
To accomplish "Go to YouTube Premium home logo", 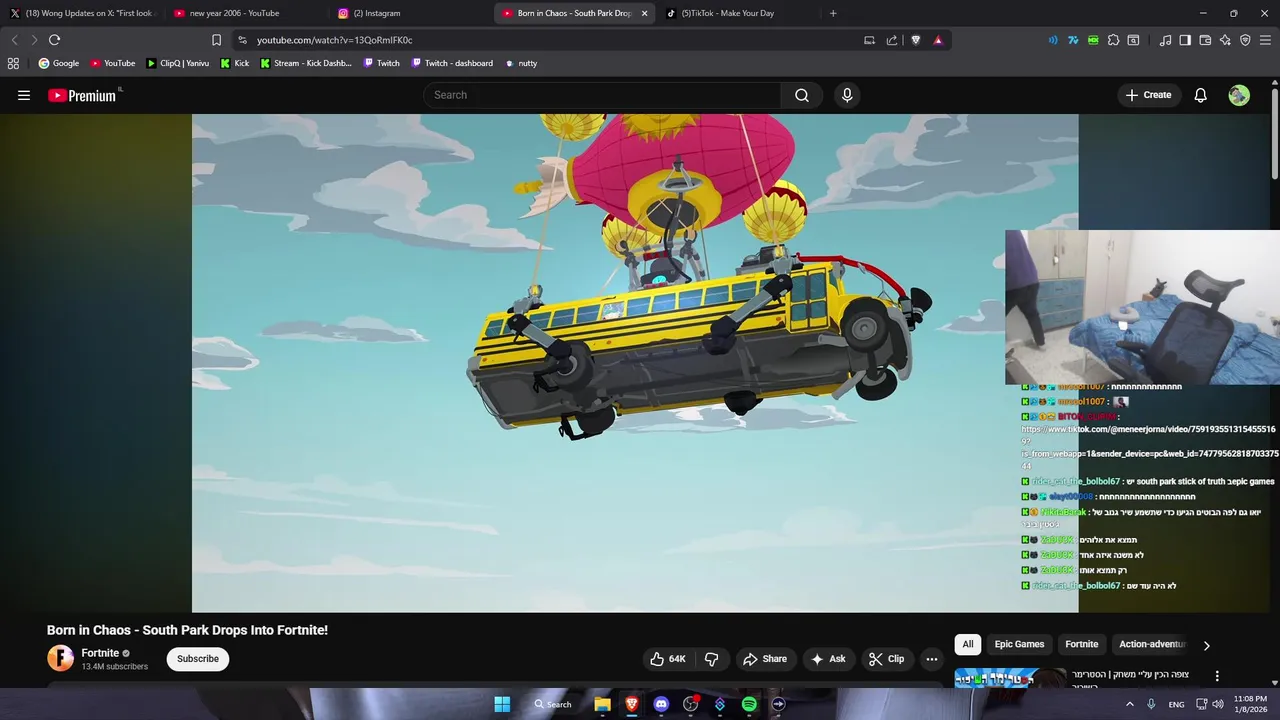I will click(x=84, y=95).
